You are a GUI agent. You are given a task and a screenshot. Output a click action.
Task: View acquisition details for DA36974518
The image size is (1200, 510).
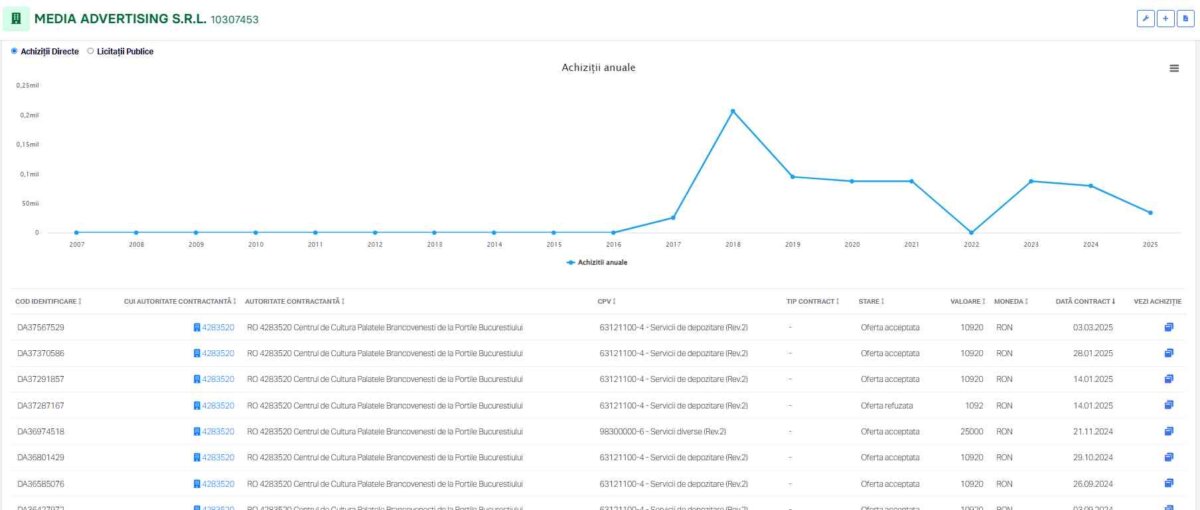pyautogui.click(x=1169, y=431)
